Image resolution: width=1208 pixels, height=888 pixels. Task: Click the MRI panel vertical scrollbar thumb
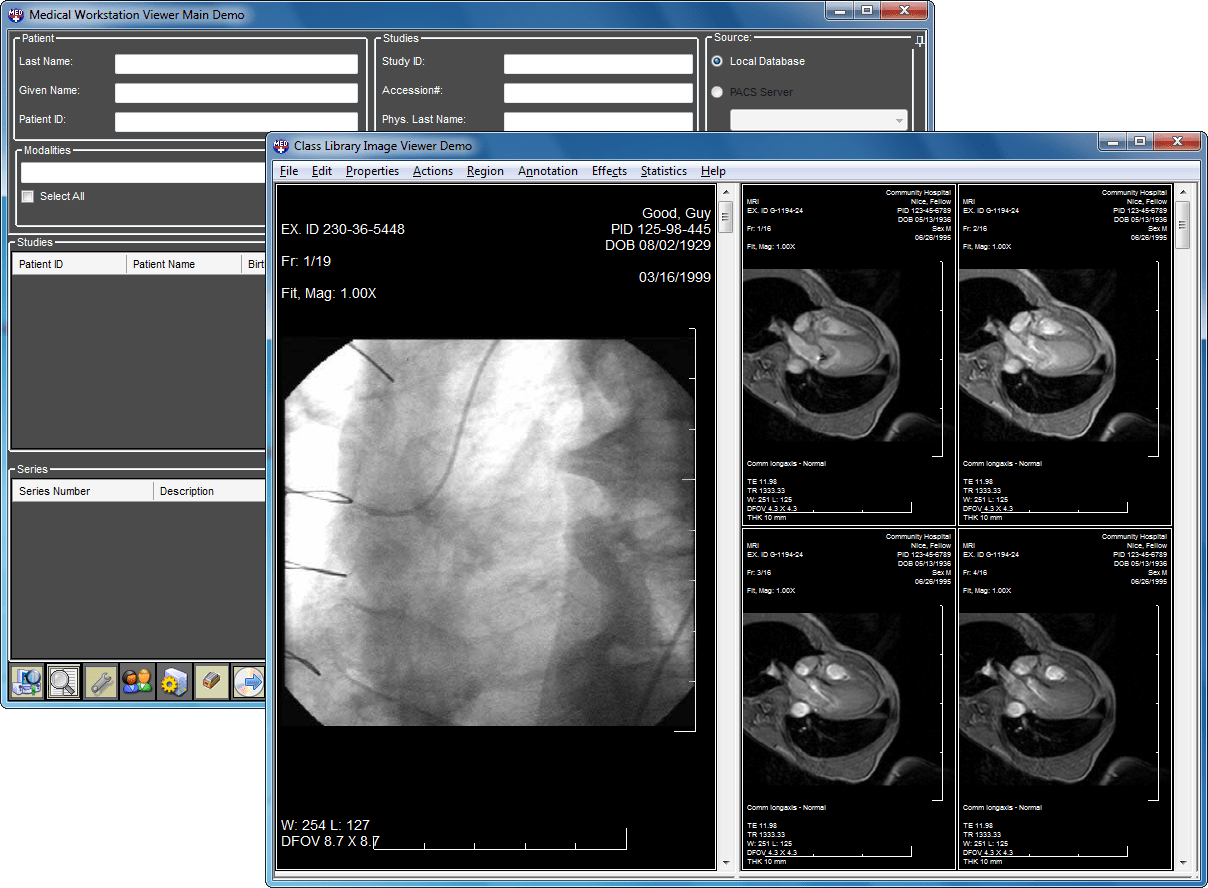click(x=1183, y=225)
